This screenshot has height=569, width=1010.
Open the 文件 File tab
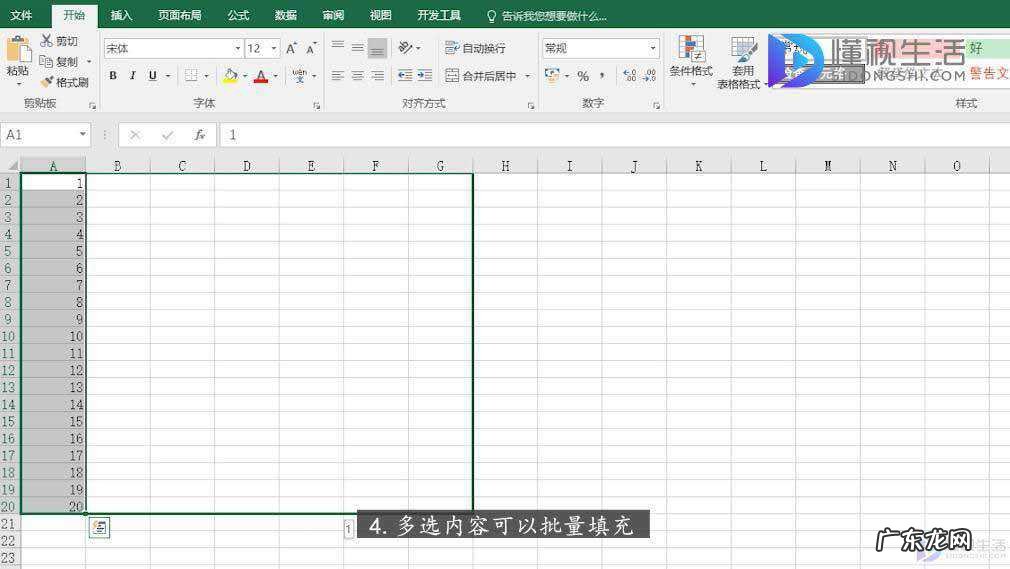(x=21, y=15)
